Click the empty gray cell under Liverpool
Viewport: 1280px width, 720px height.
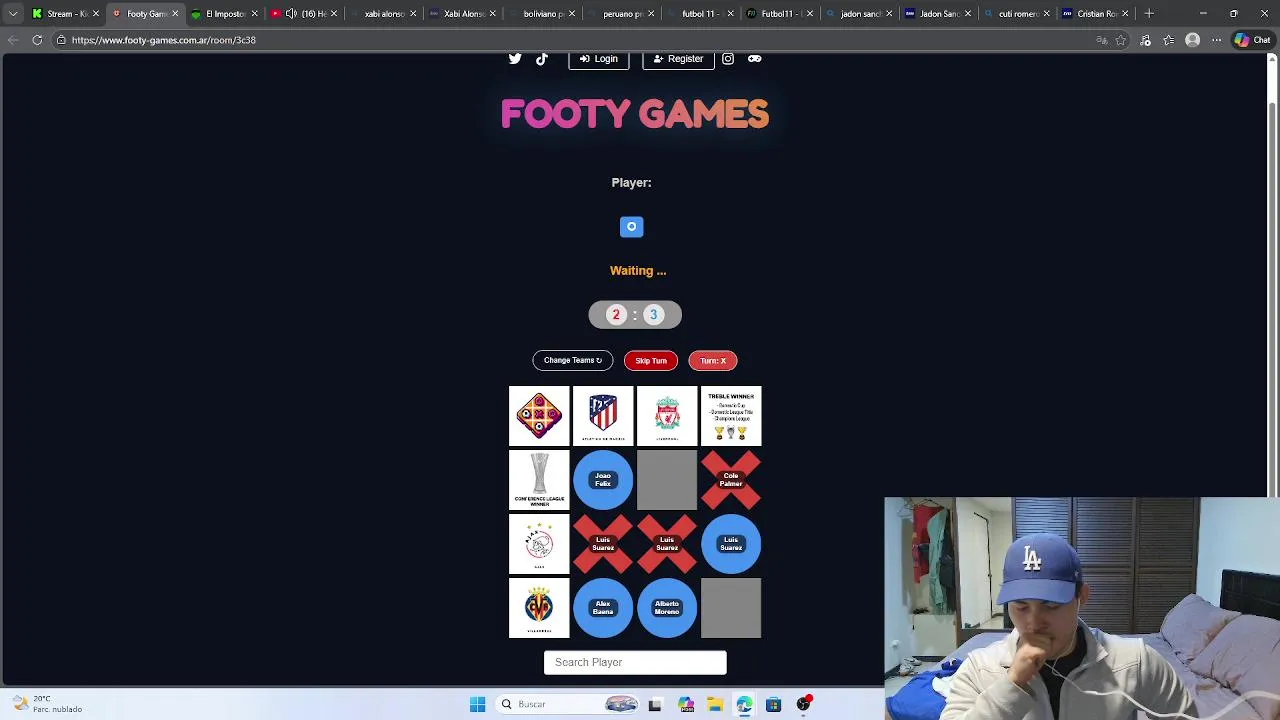click(667, 480)
